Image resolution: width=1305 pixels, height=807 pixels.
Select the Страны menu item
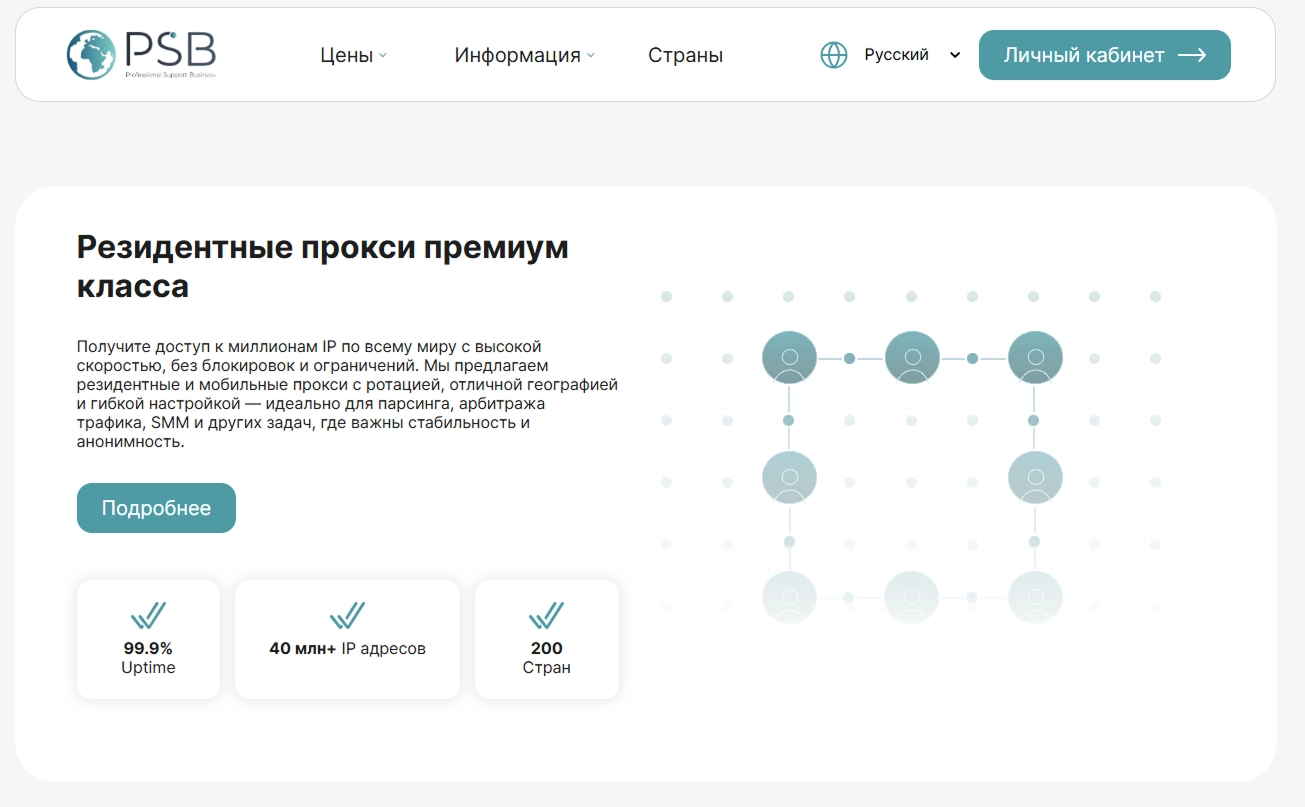click(685, 56)
